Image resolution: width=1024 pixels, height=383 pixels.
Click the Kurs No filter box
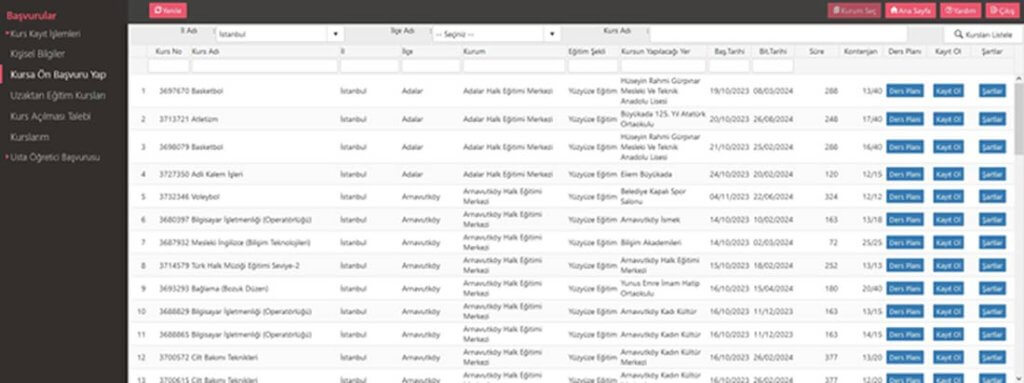[168, 65]
